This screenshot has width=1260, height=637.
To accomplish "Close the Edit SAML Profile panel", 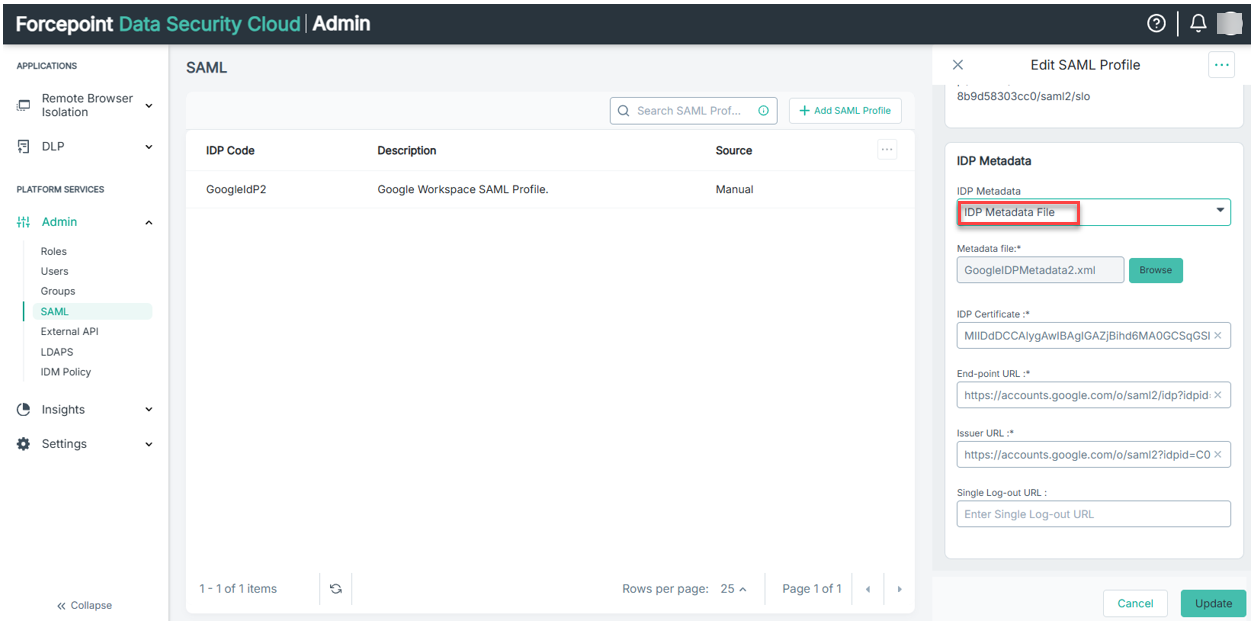I will pyautogui.click(x=958, y=65).
